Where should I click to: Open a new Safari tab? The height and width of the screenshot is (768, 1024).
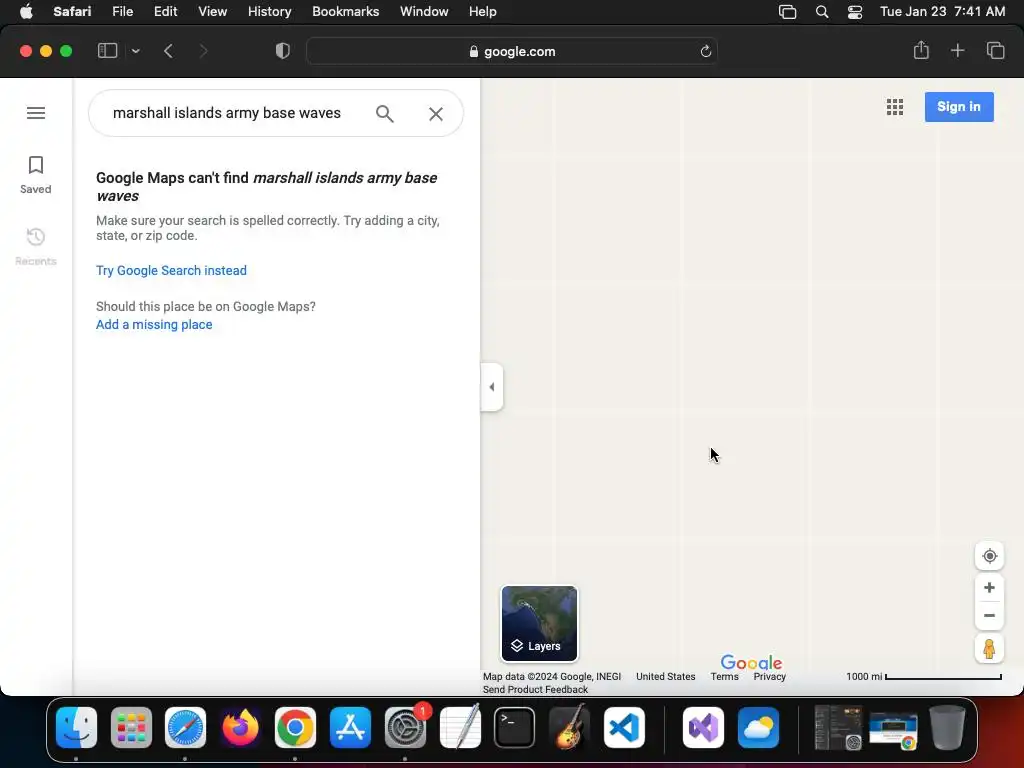point(957,50)
